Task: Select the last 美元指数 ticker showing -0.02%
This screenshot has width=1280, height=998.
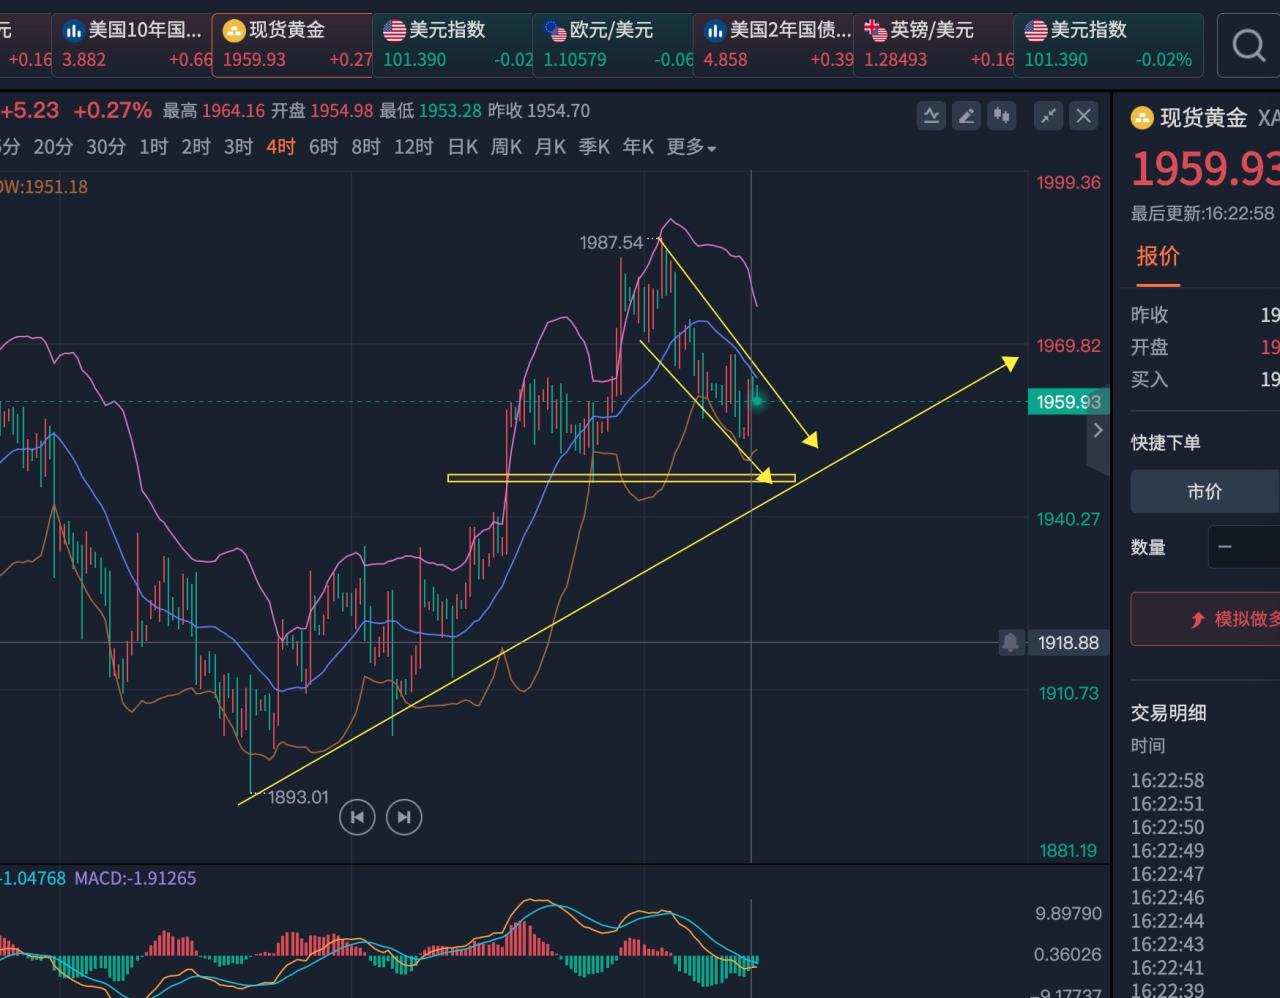Action: click(x=1108, y=45)
